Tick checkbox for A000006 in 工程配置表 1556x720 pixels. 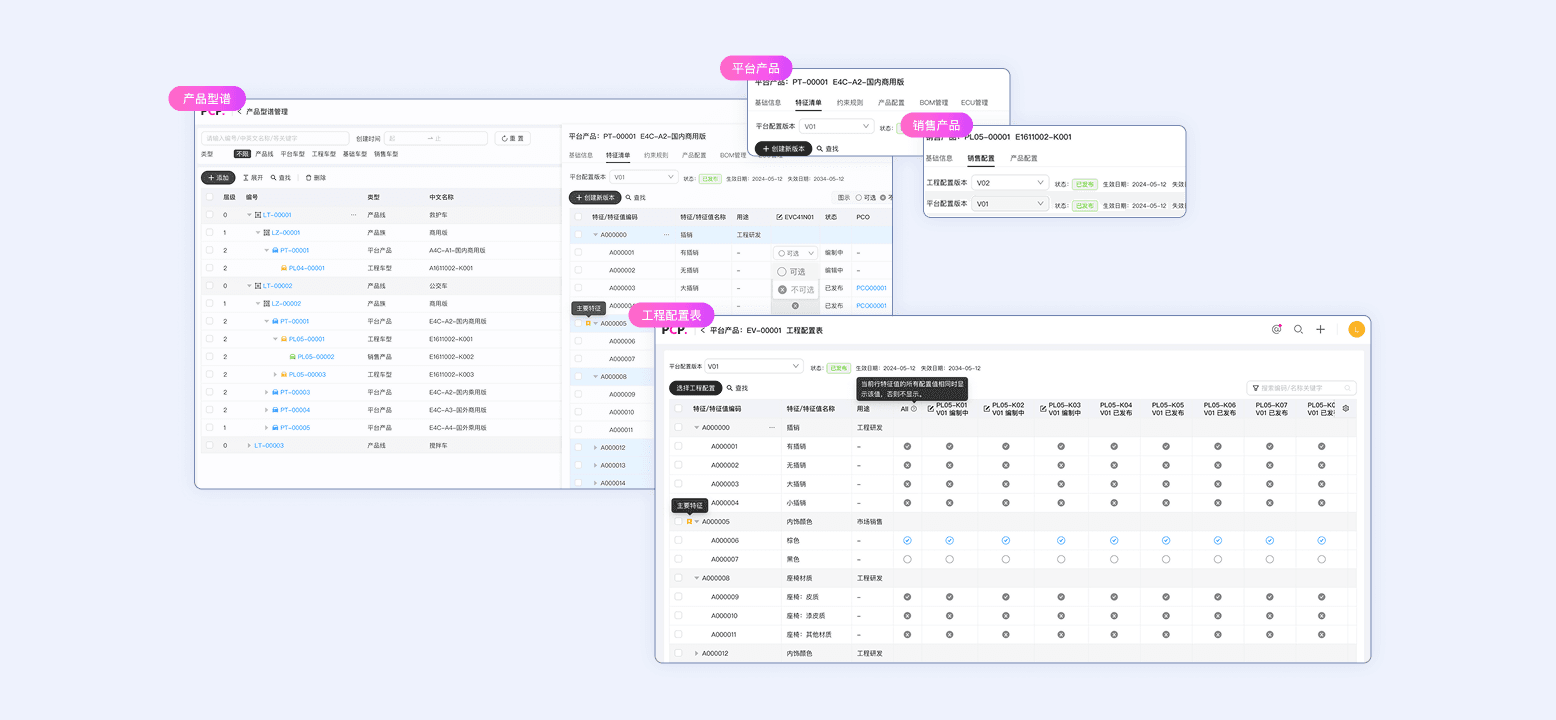(x=678, y=540)
